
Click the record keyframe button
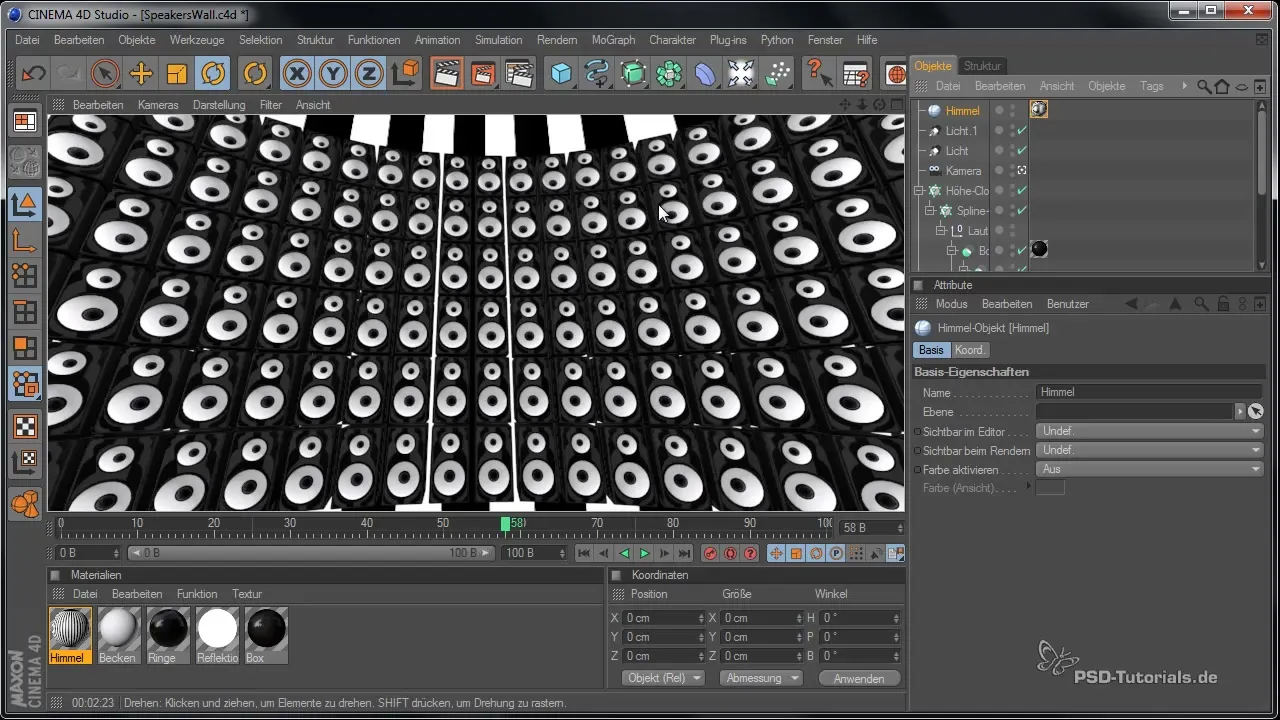tap(711, 553)
